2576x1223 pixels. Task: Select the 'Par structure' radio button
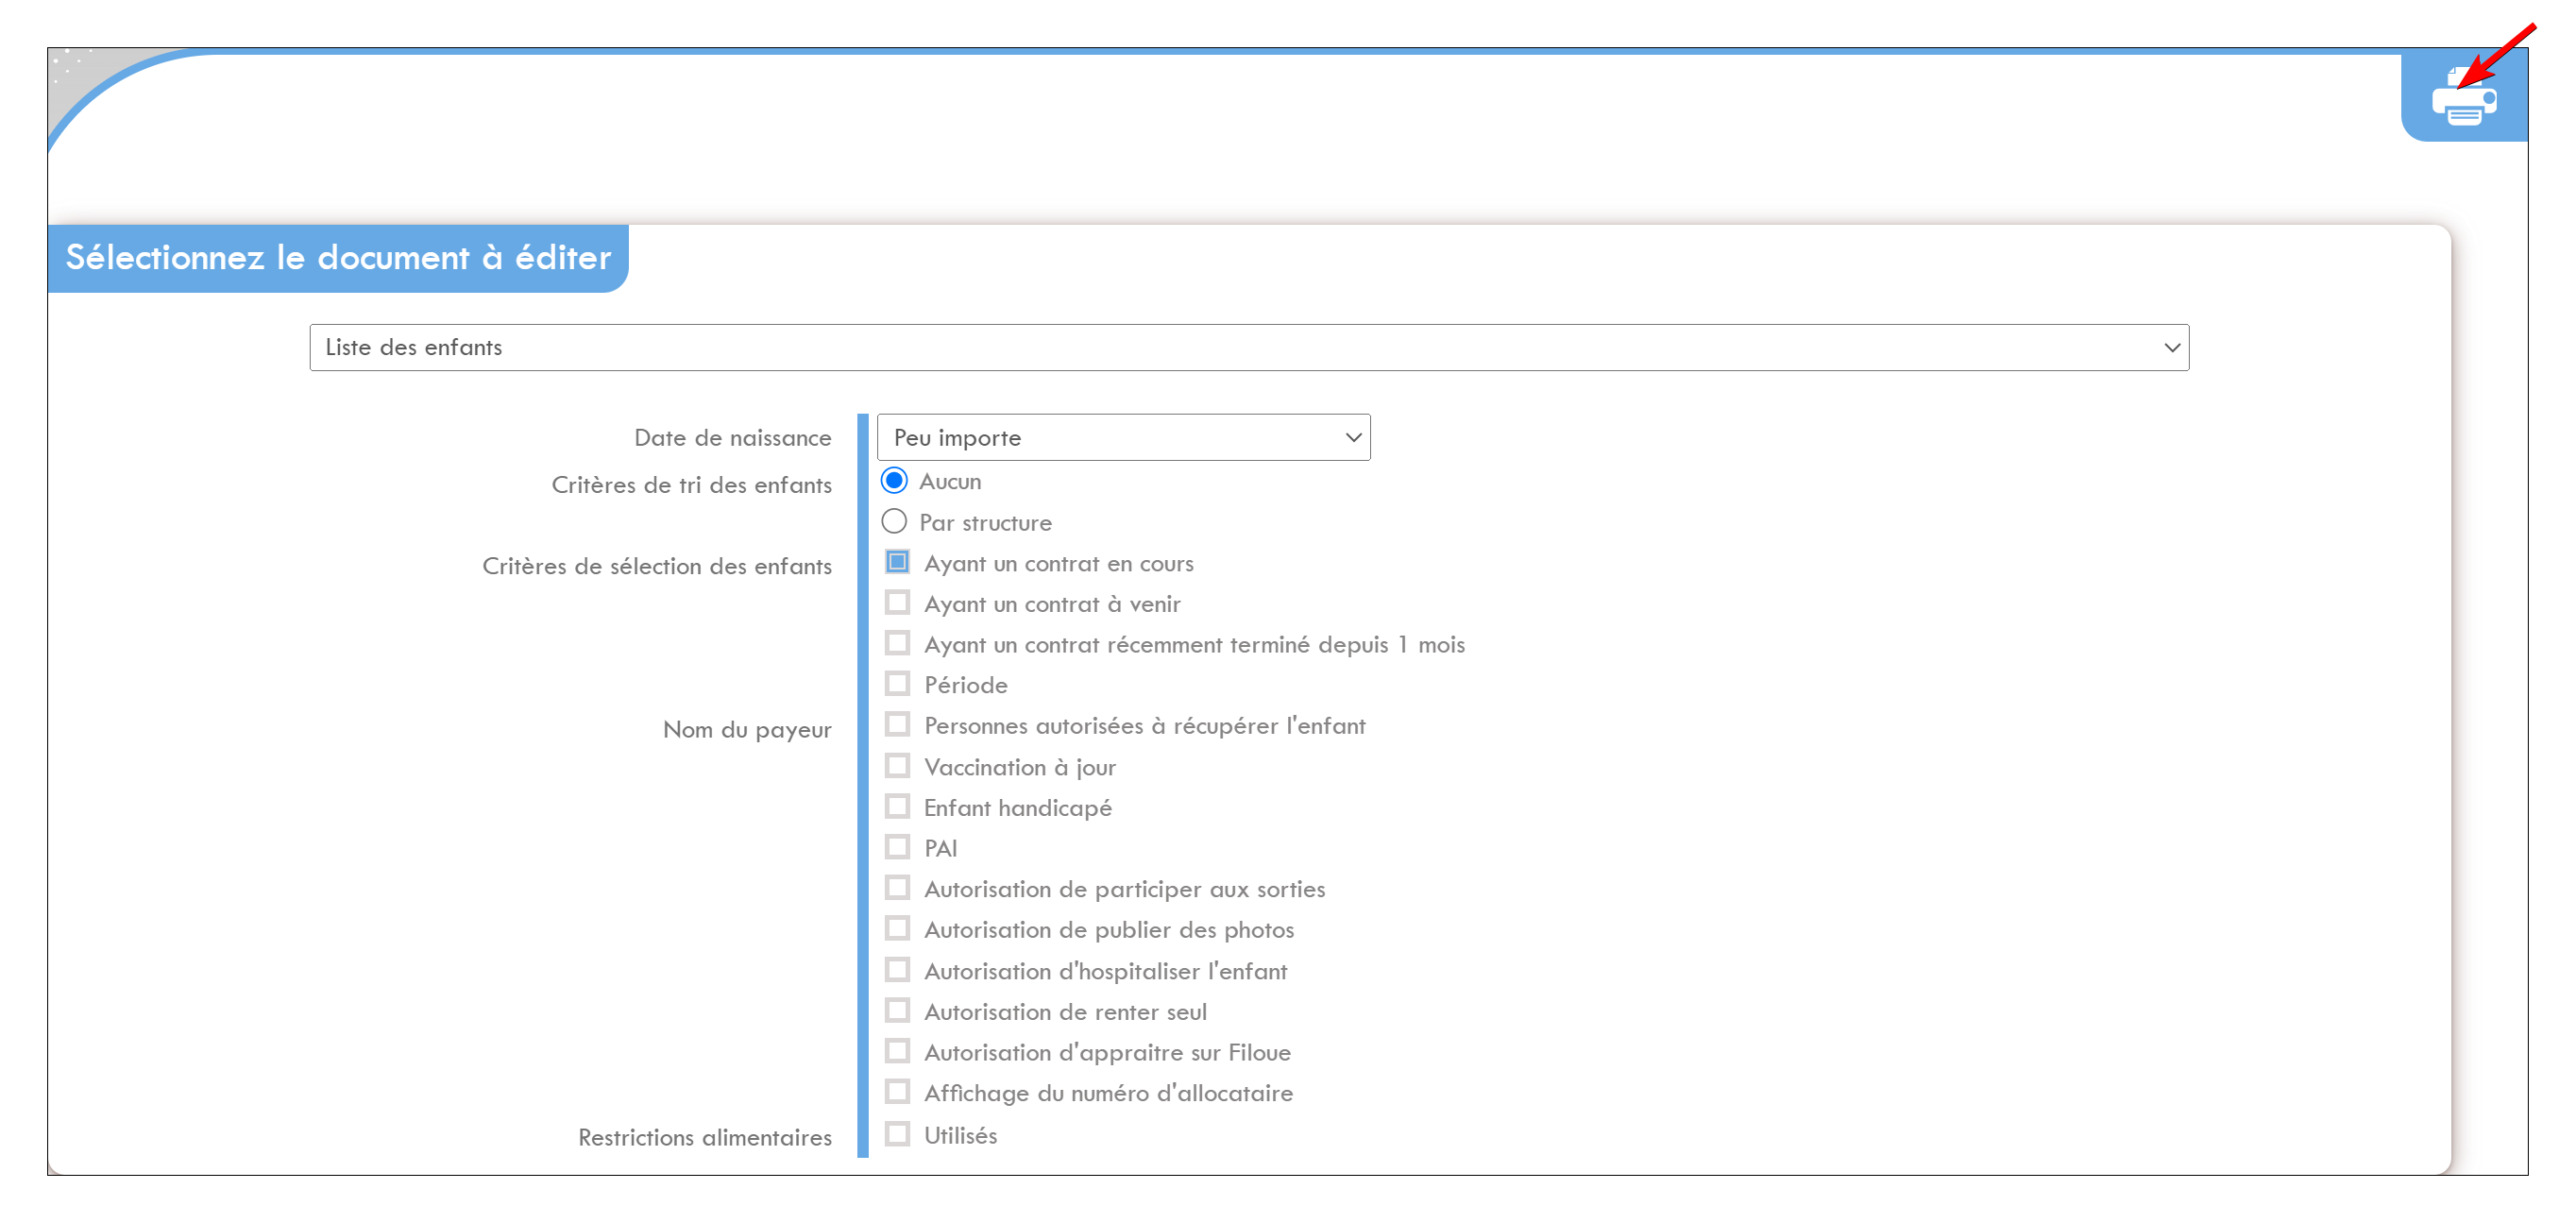pyautogui.click(x=894, y=522)
